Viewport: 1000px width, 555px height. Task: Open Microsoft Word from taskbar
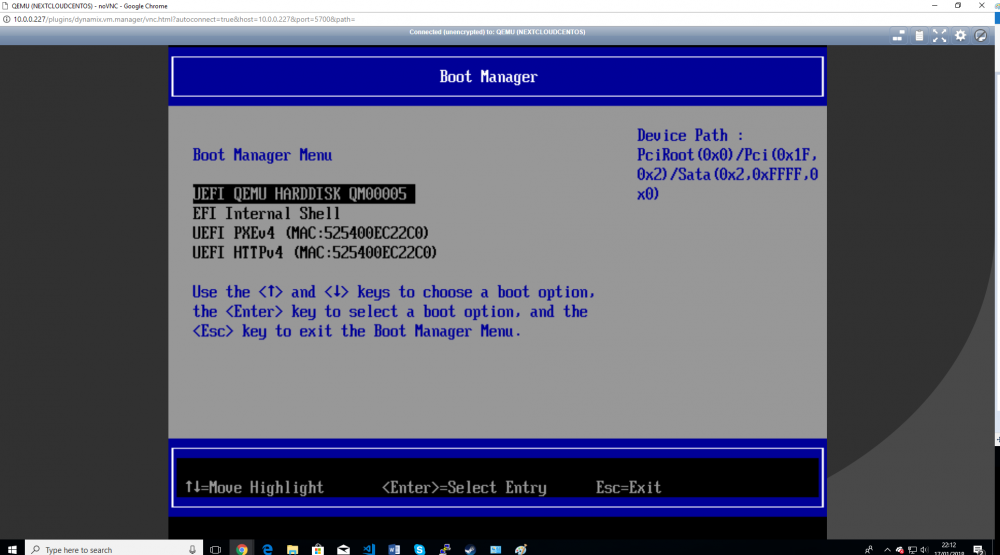pos(394,549)
